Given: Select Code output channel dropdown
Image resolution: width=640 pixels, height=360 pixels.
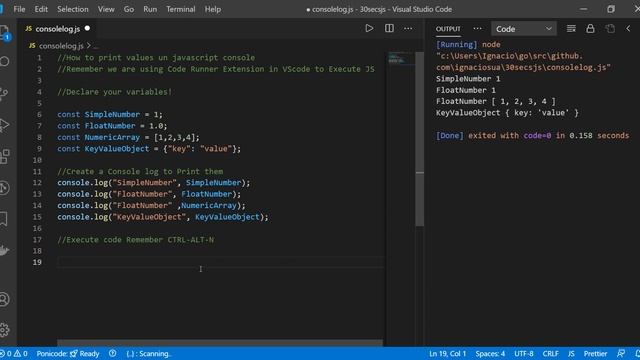Looking at the screenshot, I should point(524,29).
